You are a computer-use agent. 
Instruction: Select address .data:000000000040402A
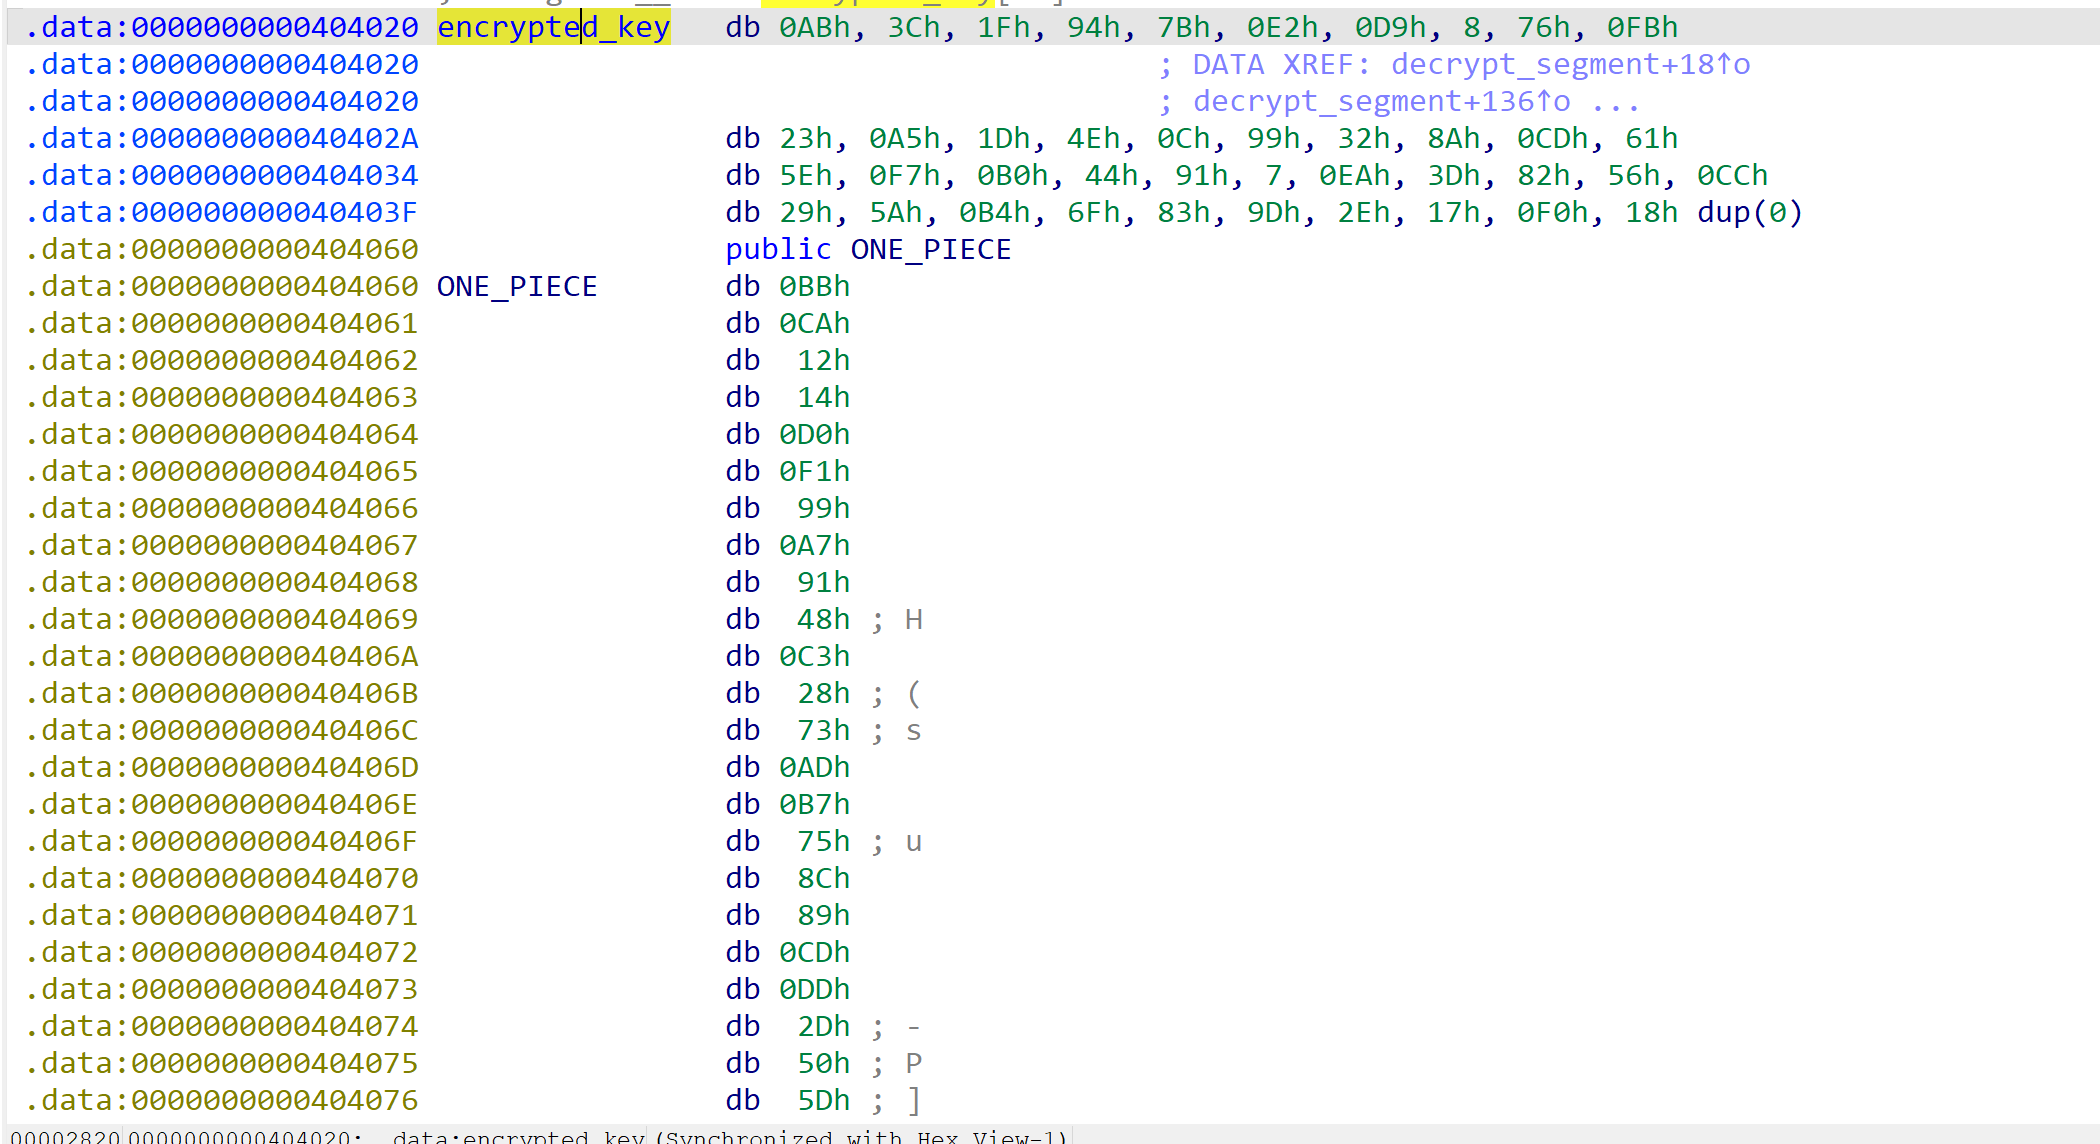(222, 138)
